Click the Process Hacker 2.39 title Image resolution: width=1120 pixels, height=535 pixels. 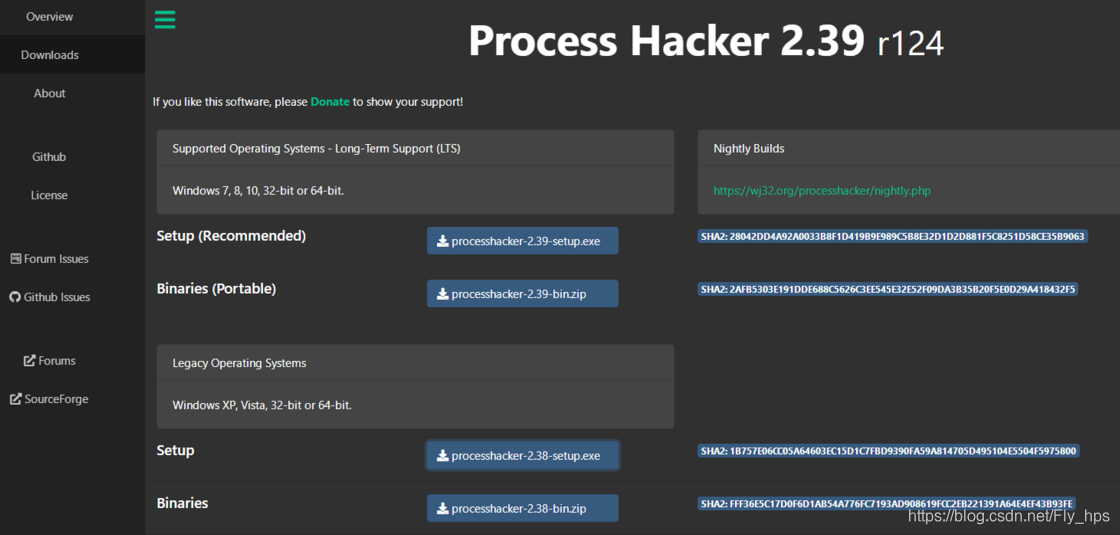click(x=667, y=41)
